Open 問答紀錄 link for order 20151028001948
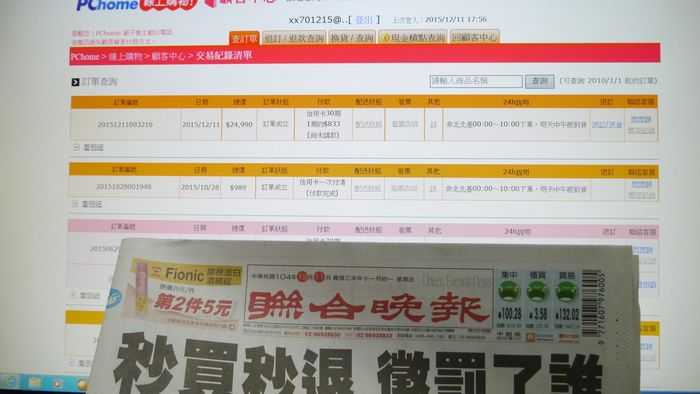 642,195
